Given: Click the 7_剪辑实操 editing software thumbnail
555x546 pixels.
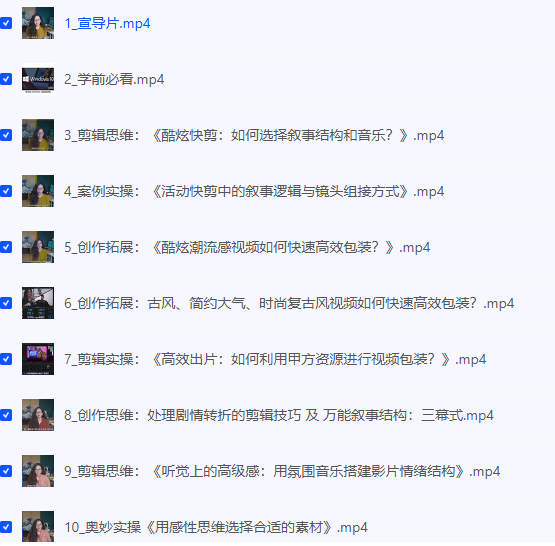Looking at the screenshot, I should [x=38, y=359].
